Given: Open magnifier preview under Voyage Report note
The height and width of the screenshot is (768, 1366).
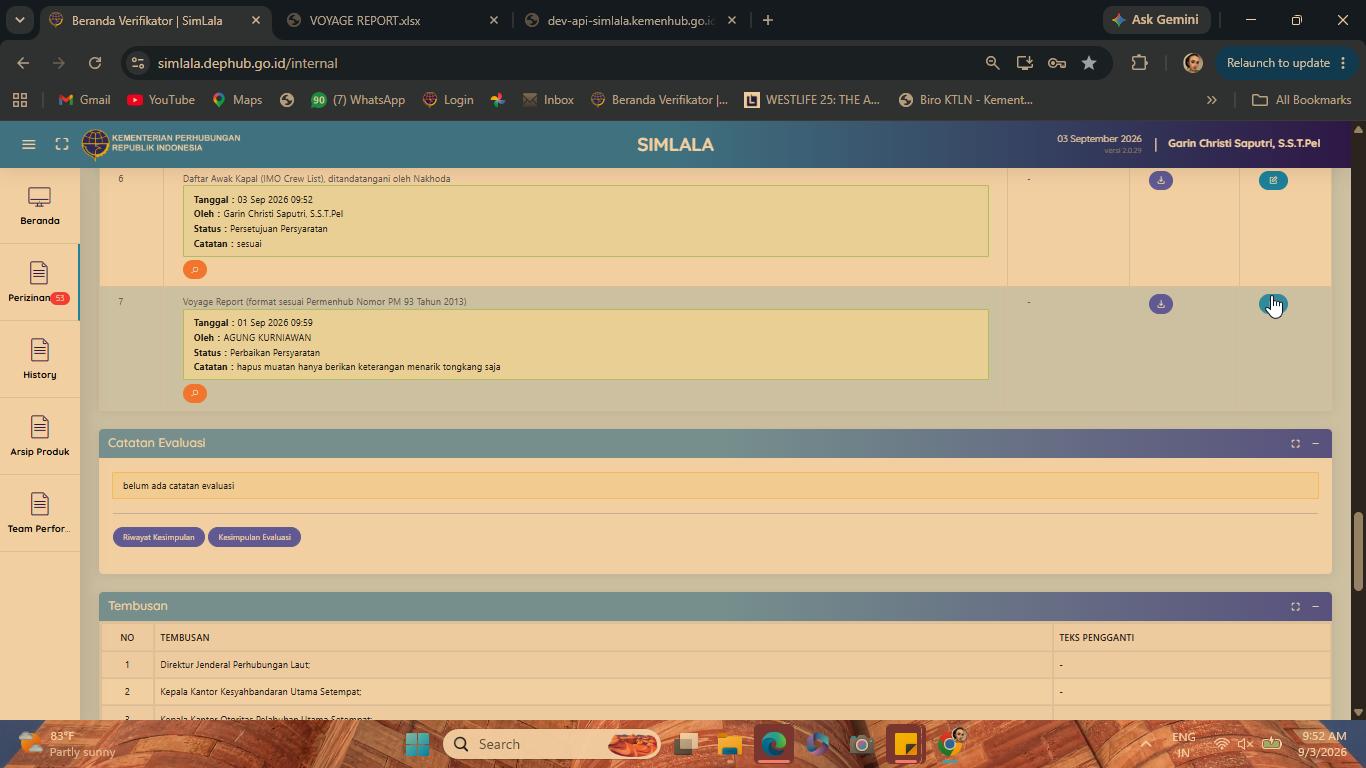Looking at the screenshot, I should click(195, 393).
